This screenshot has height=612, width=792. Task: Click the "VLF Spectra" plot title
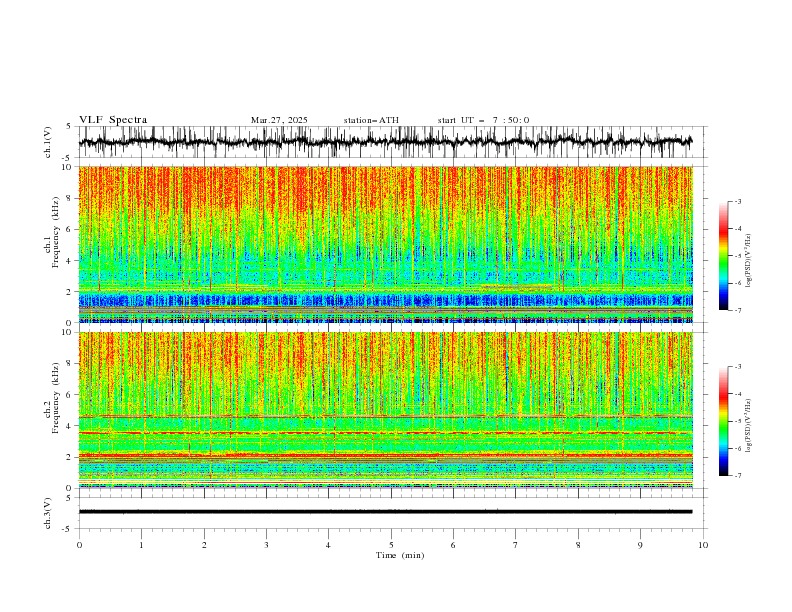(x=113, y=120)
